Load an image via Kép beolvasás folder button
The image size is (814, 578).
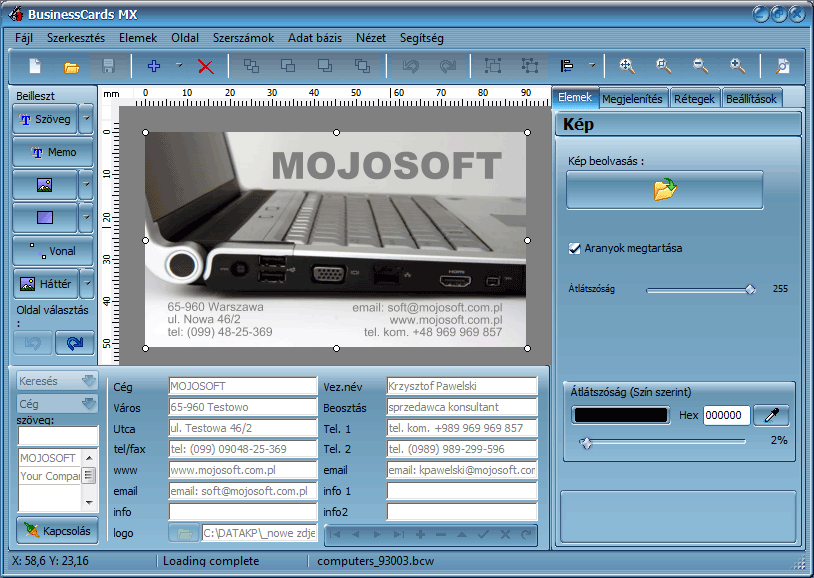[x=664, y=190]
